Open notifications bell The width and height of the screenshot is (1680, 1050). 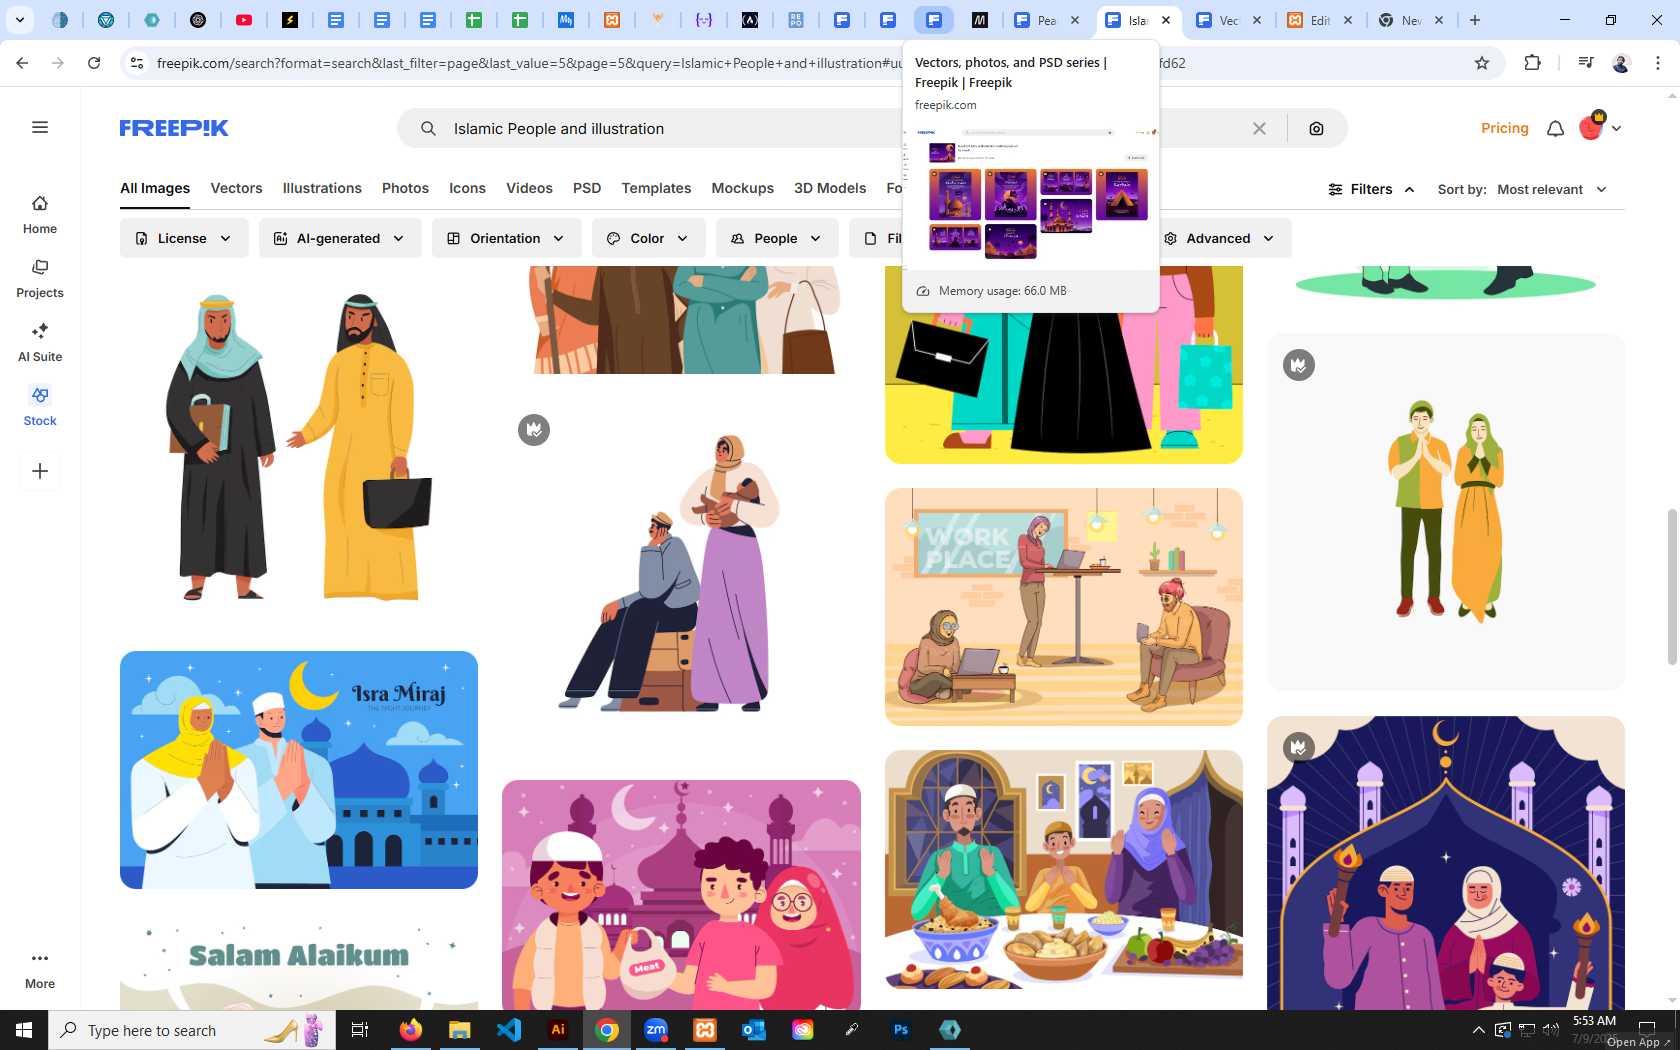1555,128
